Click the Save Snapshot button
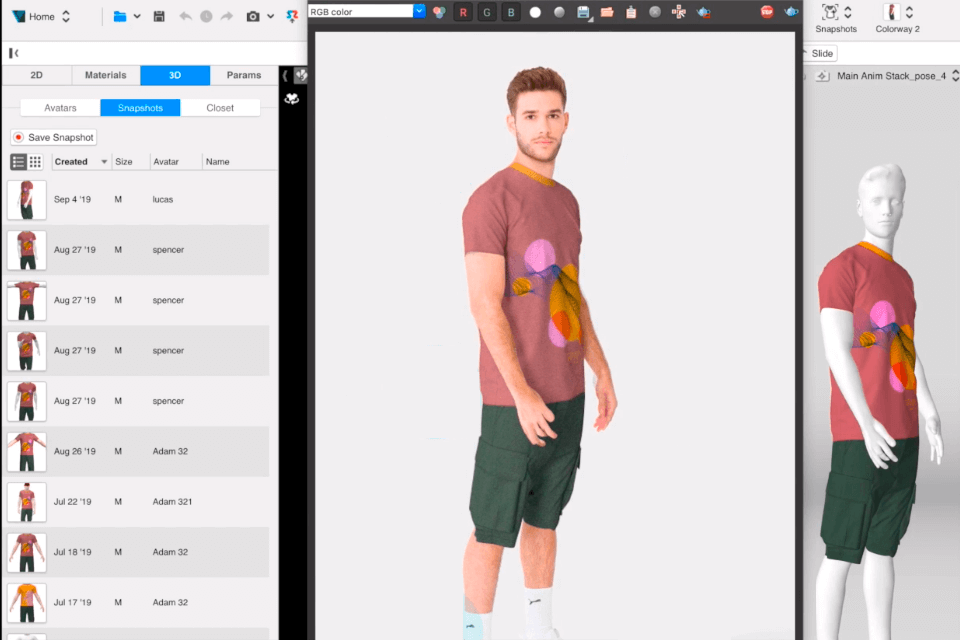The height and width of the screenshot is (640, 960). pyautogui.click(x=54, y=137)
